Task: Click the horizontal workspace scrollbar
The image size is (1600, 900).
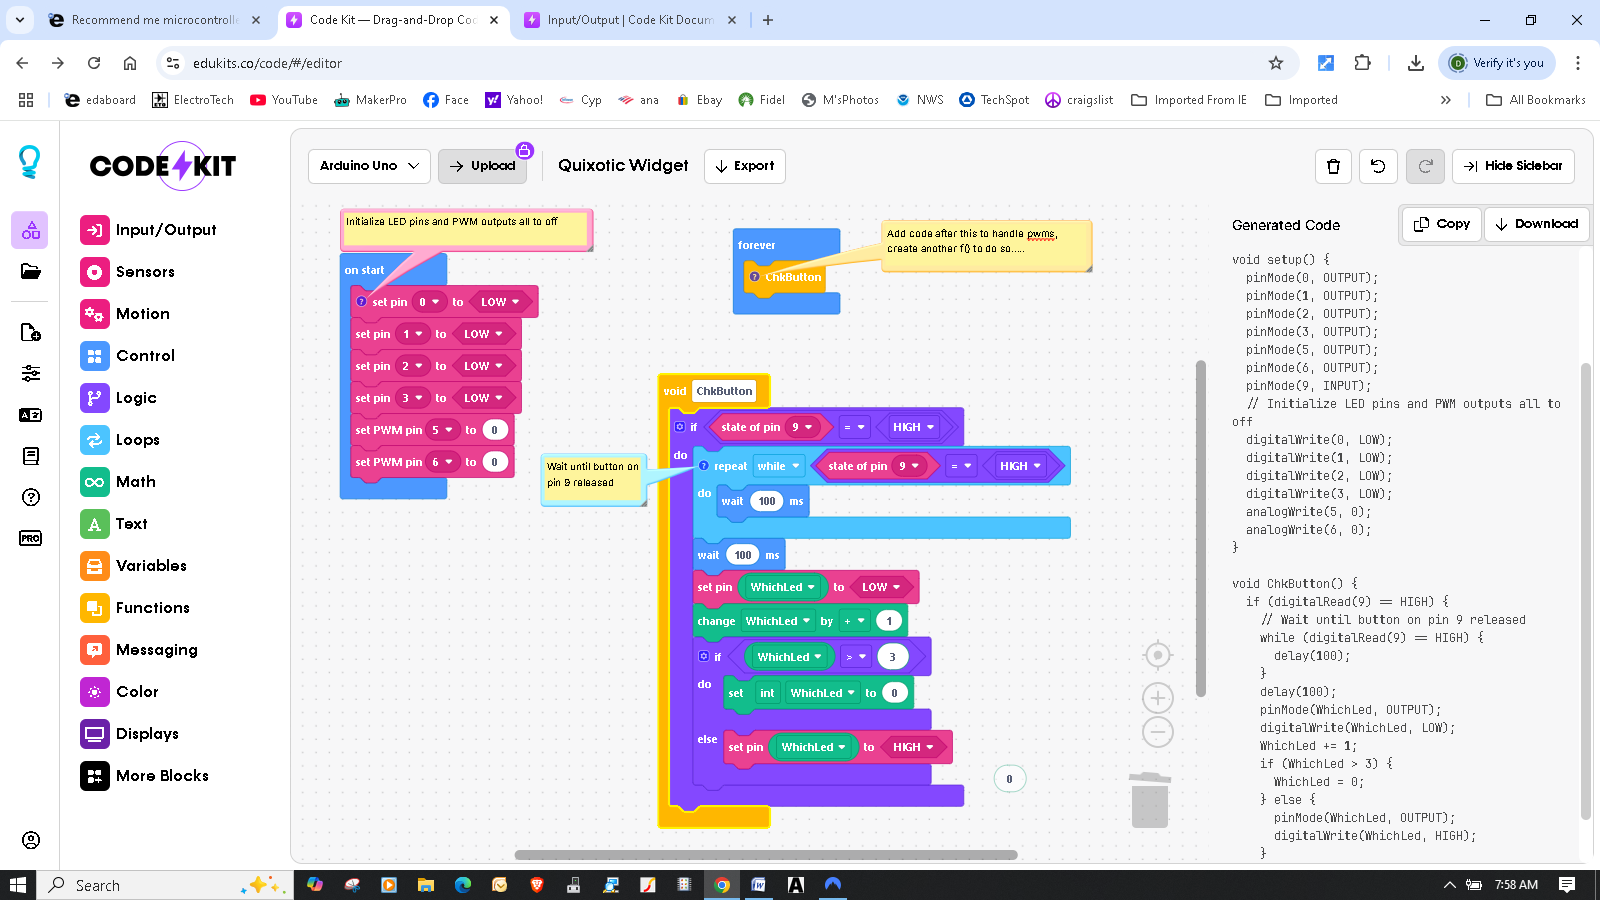Action: coord(766,855)
